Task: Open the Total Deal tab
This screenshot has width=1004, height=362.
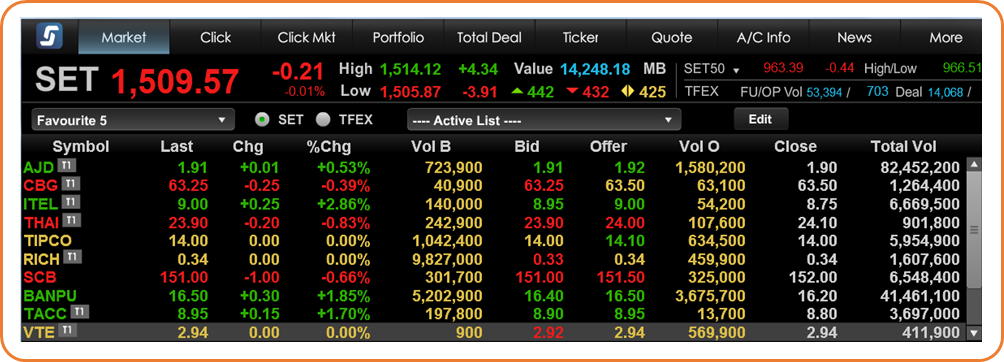Action: [489, 37]
